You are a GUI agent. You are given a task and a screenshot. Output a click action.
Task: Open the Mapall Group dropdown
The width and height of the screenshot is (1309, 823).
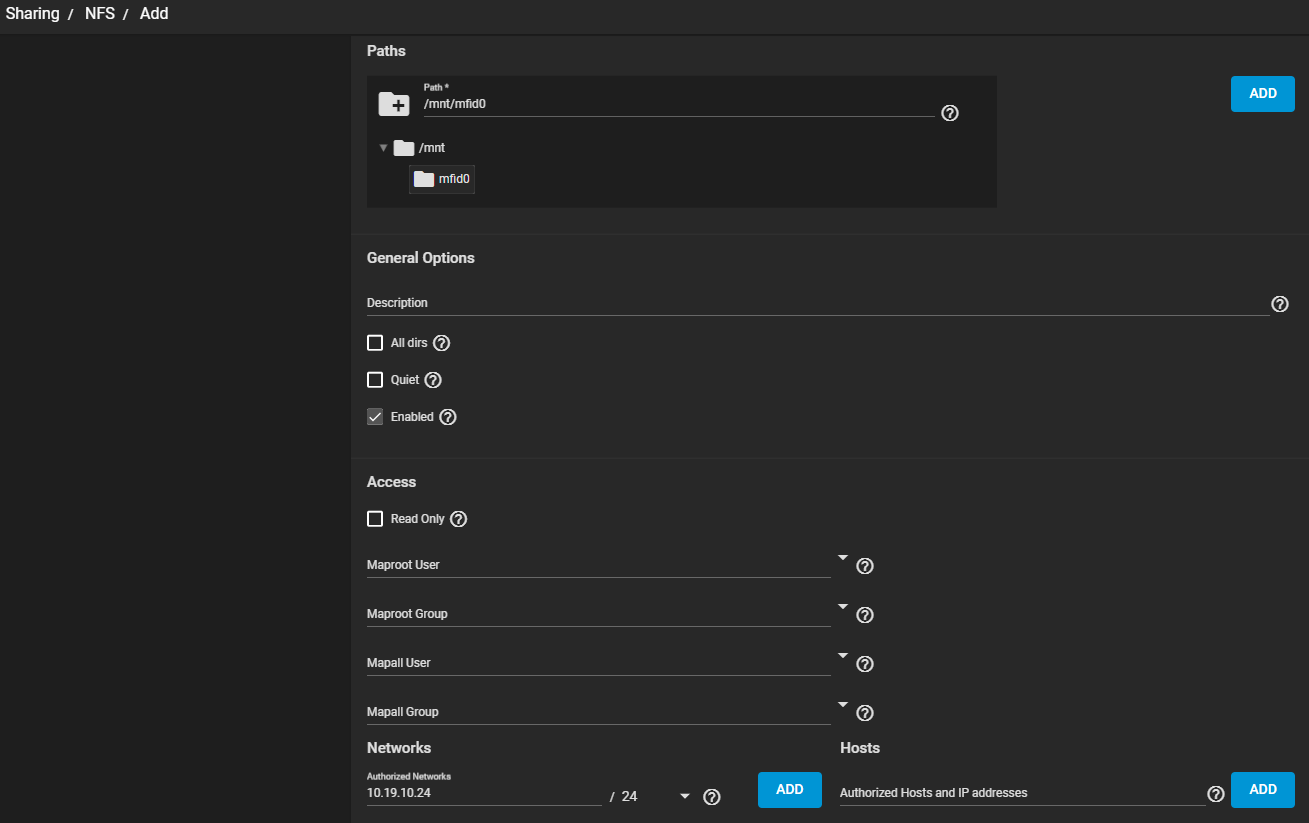tap(843, 705)
